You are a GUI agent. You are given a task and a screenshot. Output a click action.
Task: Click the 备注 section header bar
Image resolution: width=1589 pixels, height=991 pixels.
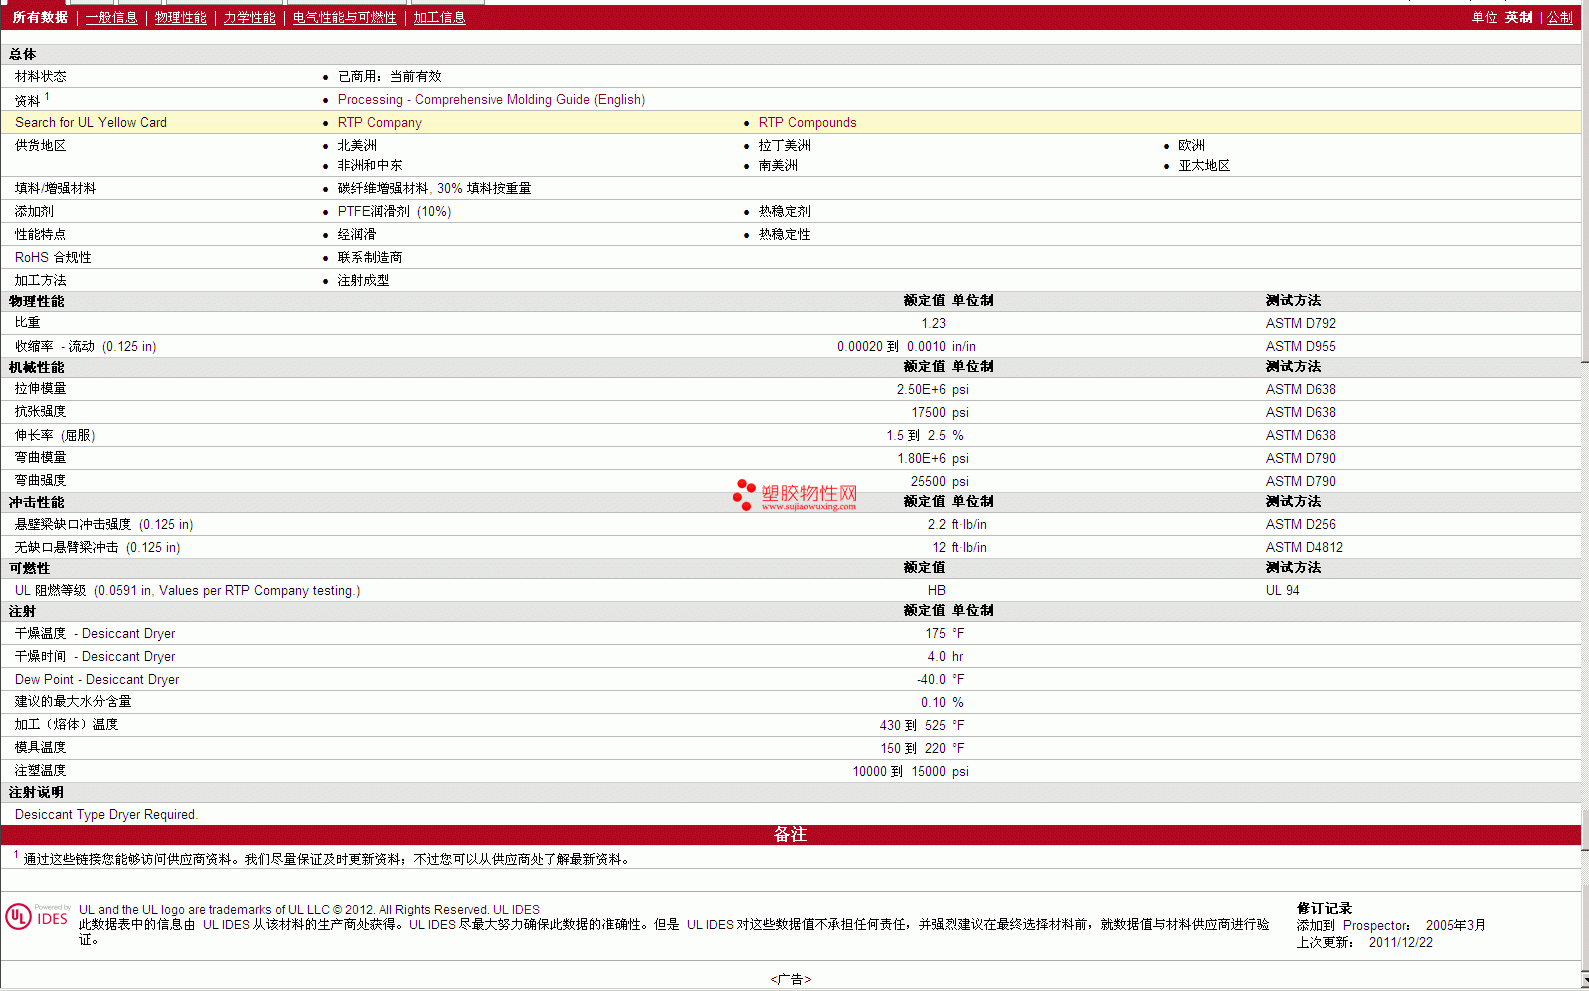[x=790, y=834]
